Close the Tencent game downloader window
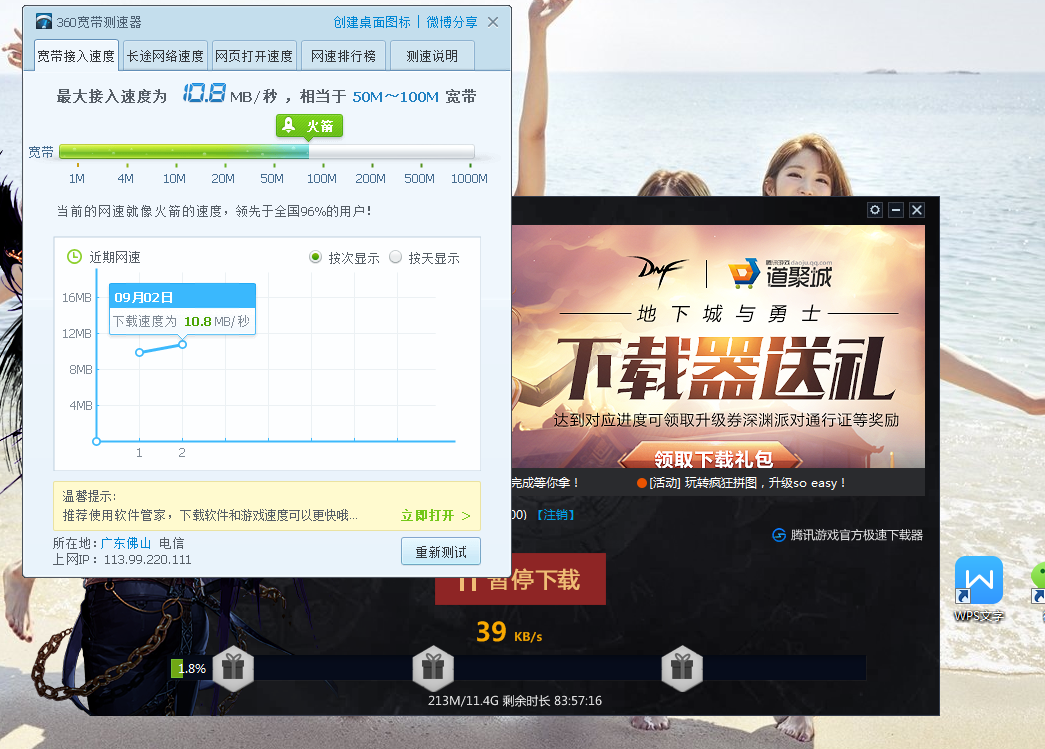 click(x=917, y=210)
